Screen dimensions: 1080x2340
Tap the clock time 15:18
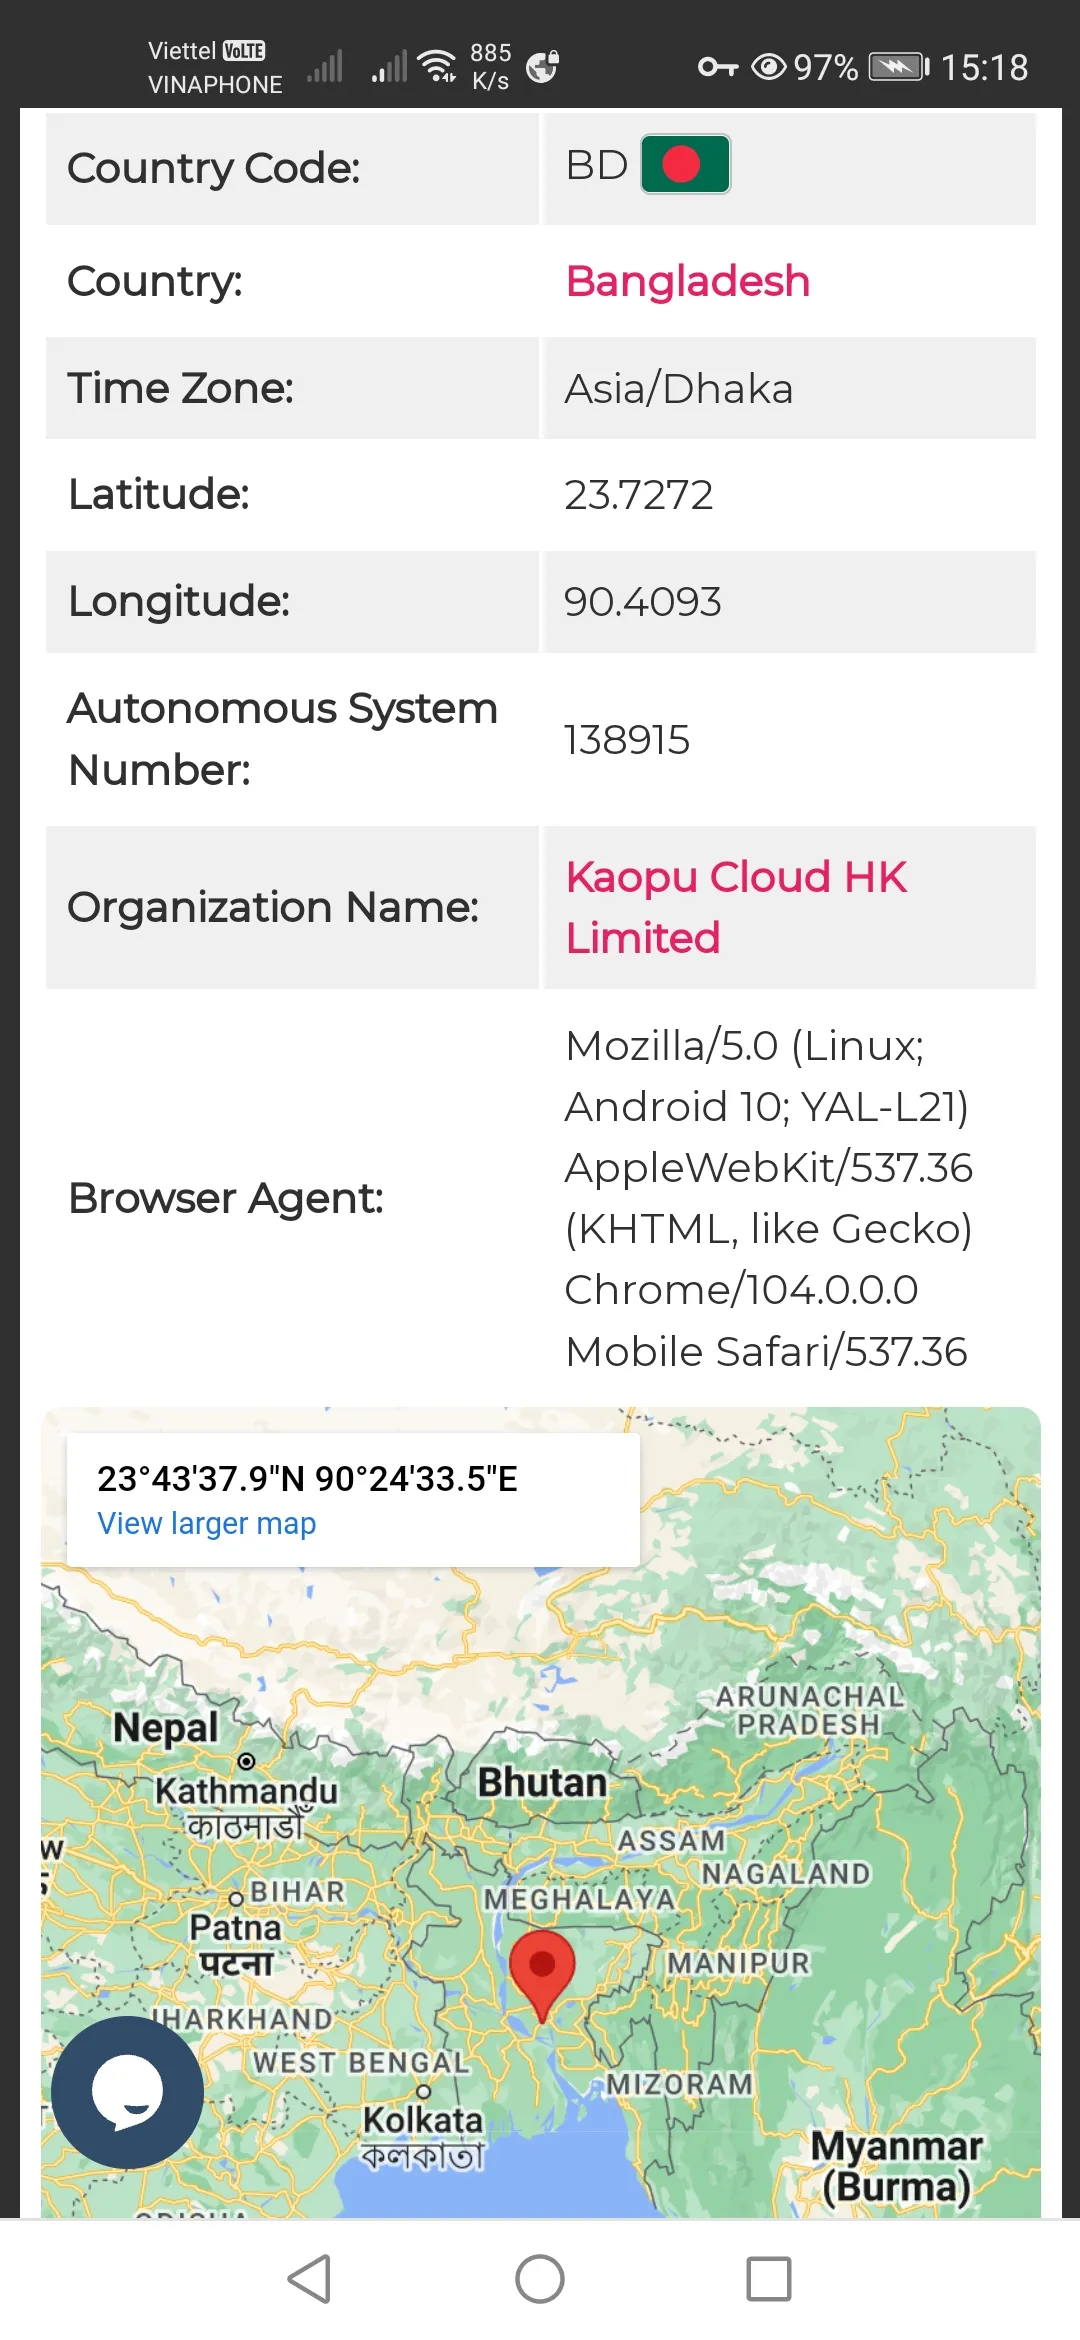click(x=984, y=67)
